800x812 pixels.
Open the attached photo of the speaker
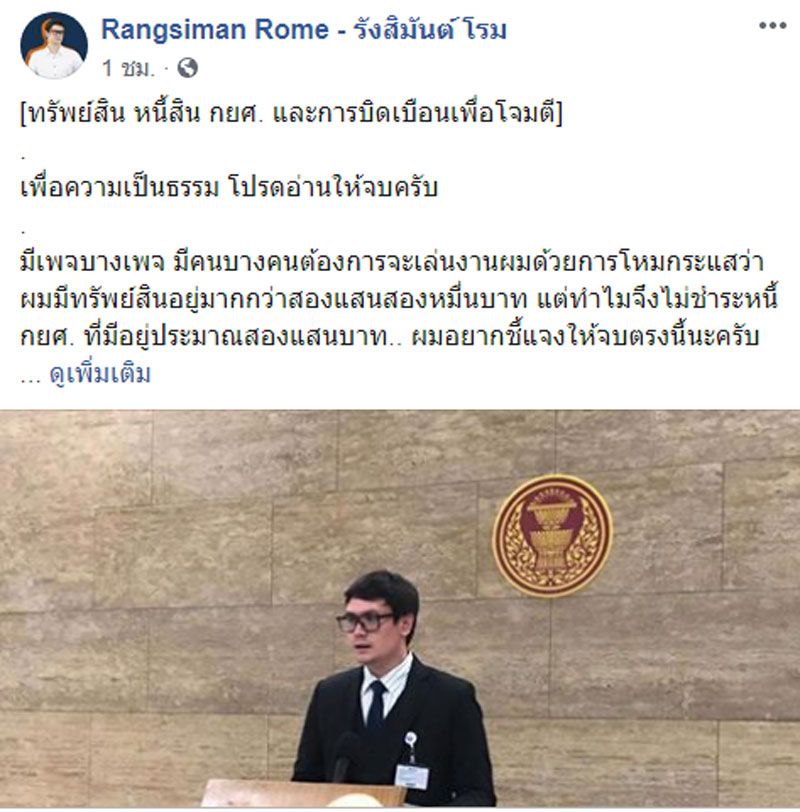(400, 608)
